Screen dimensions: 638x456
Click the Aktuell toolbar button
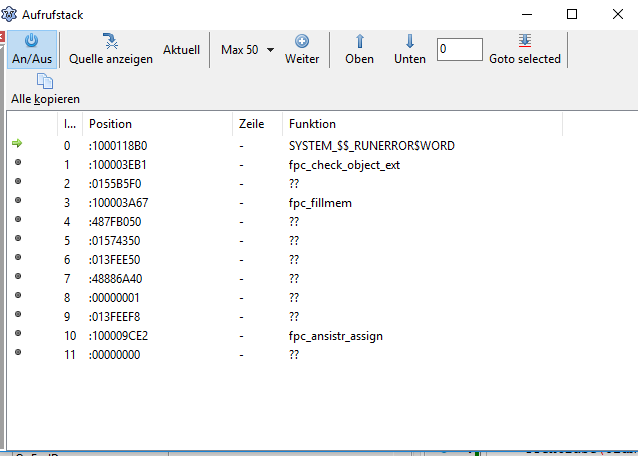tap(181, 50)
